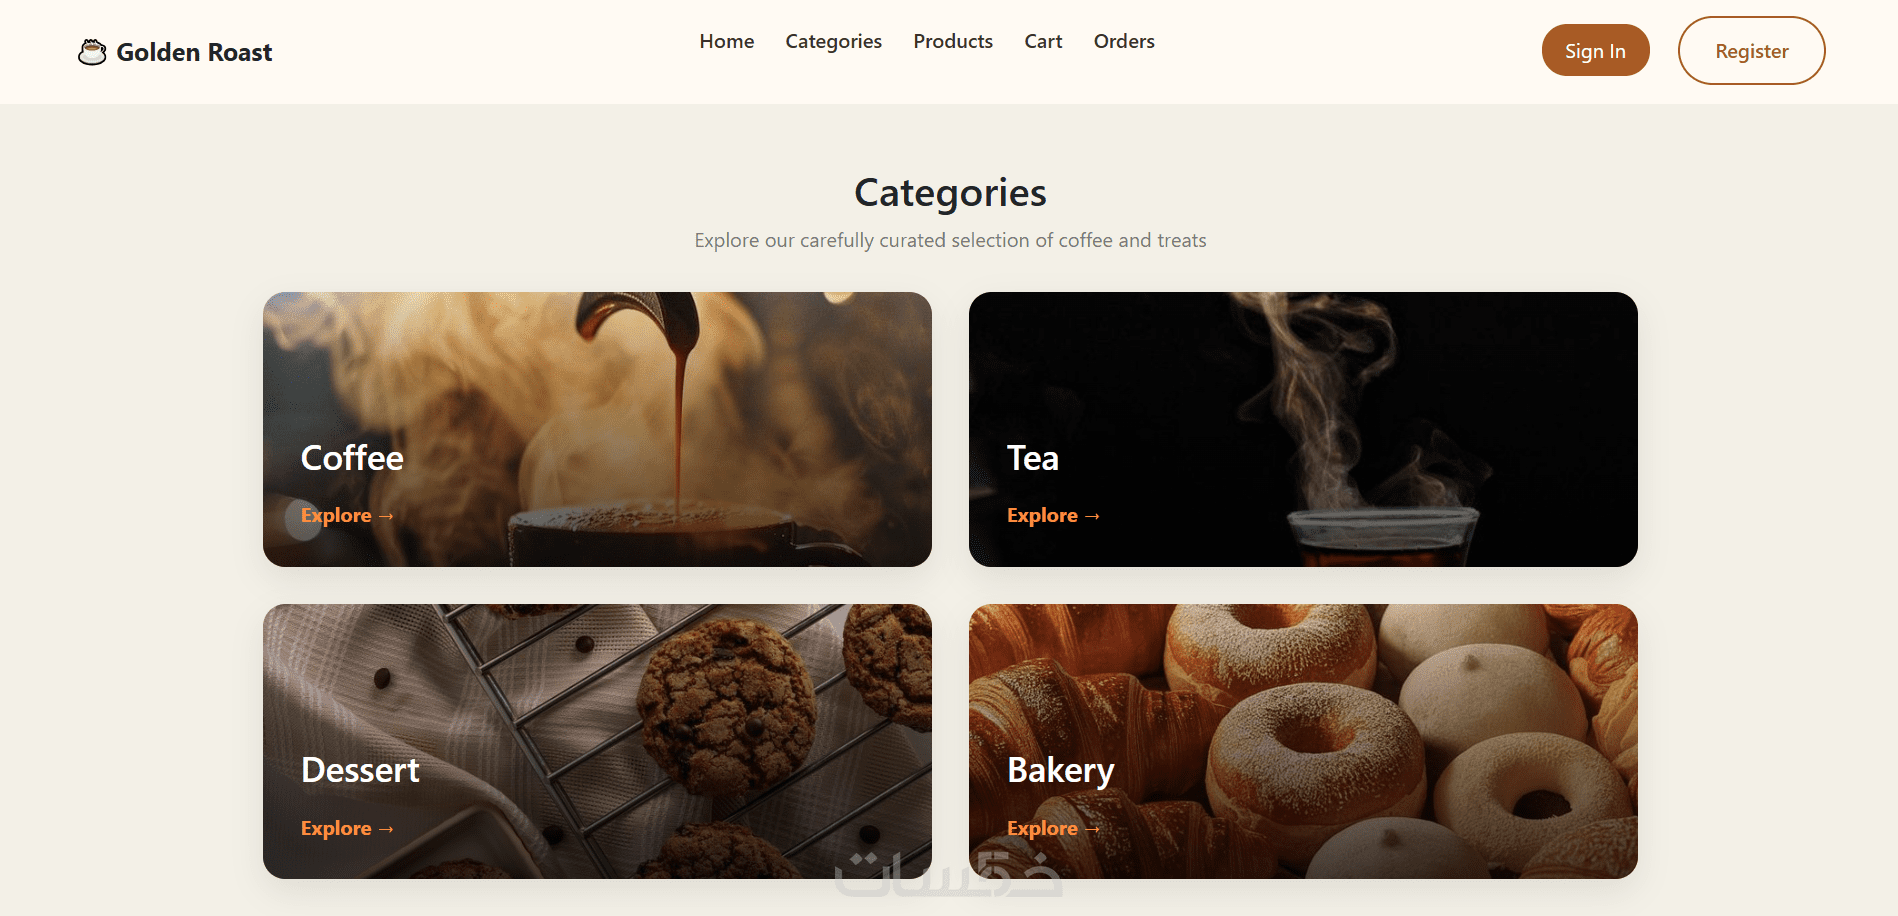Screen dimensions: 1898x916
Task: Open the Cart page from navigation
Action: tap(1043, 41)
